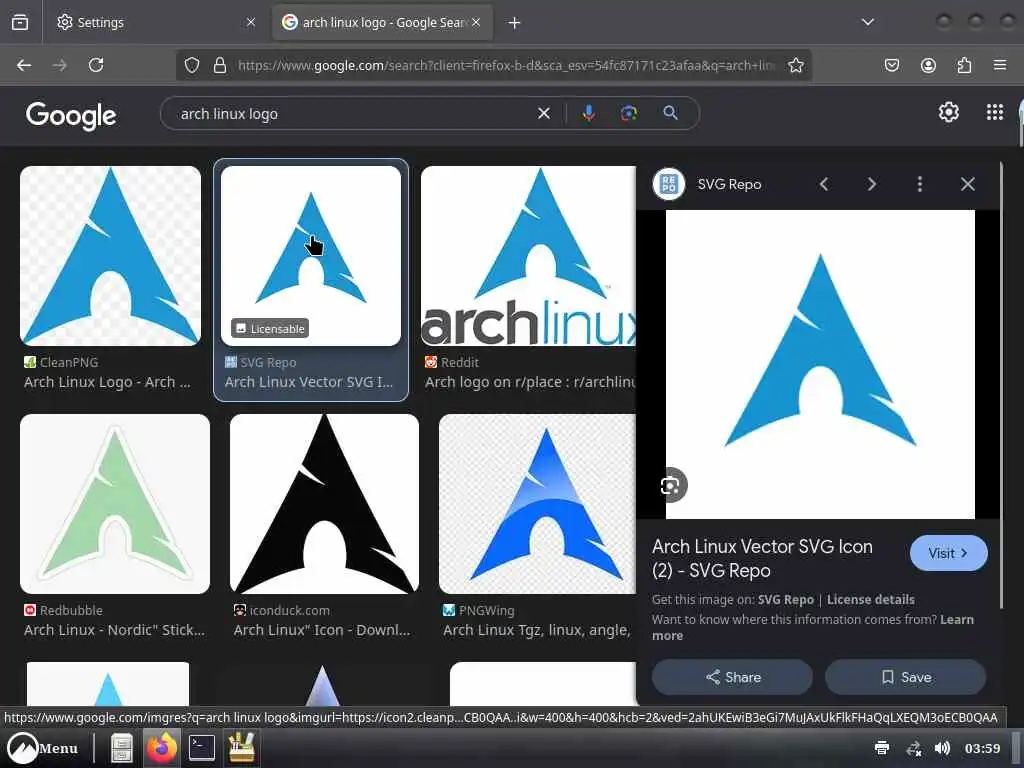Open the Google apps grid
Viewport: 1024px width, 768px height.
(995, 112)
